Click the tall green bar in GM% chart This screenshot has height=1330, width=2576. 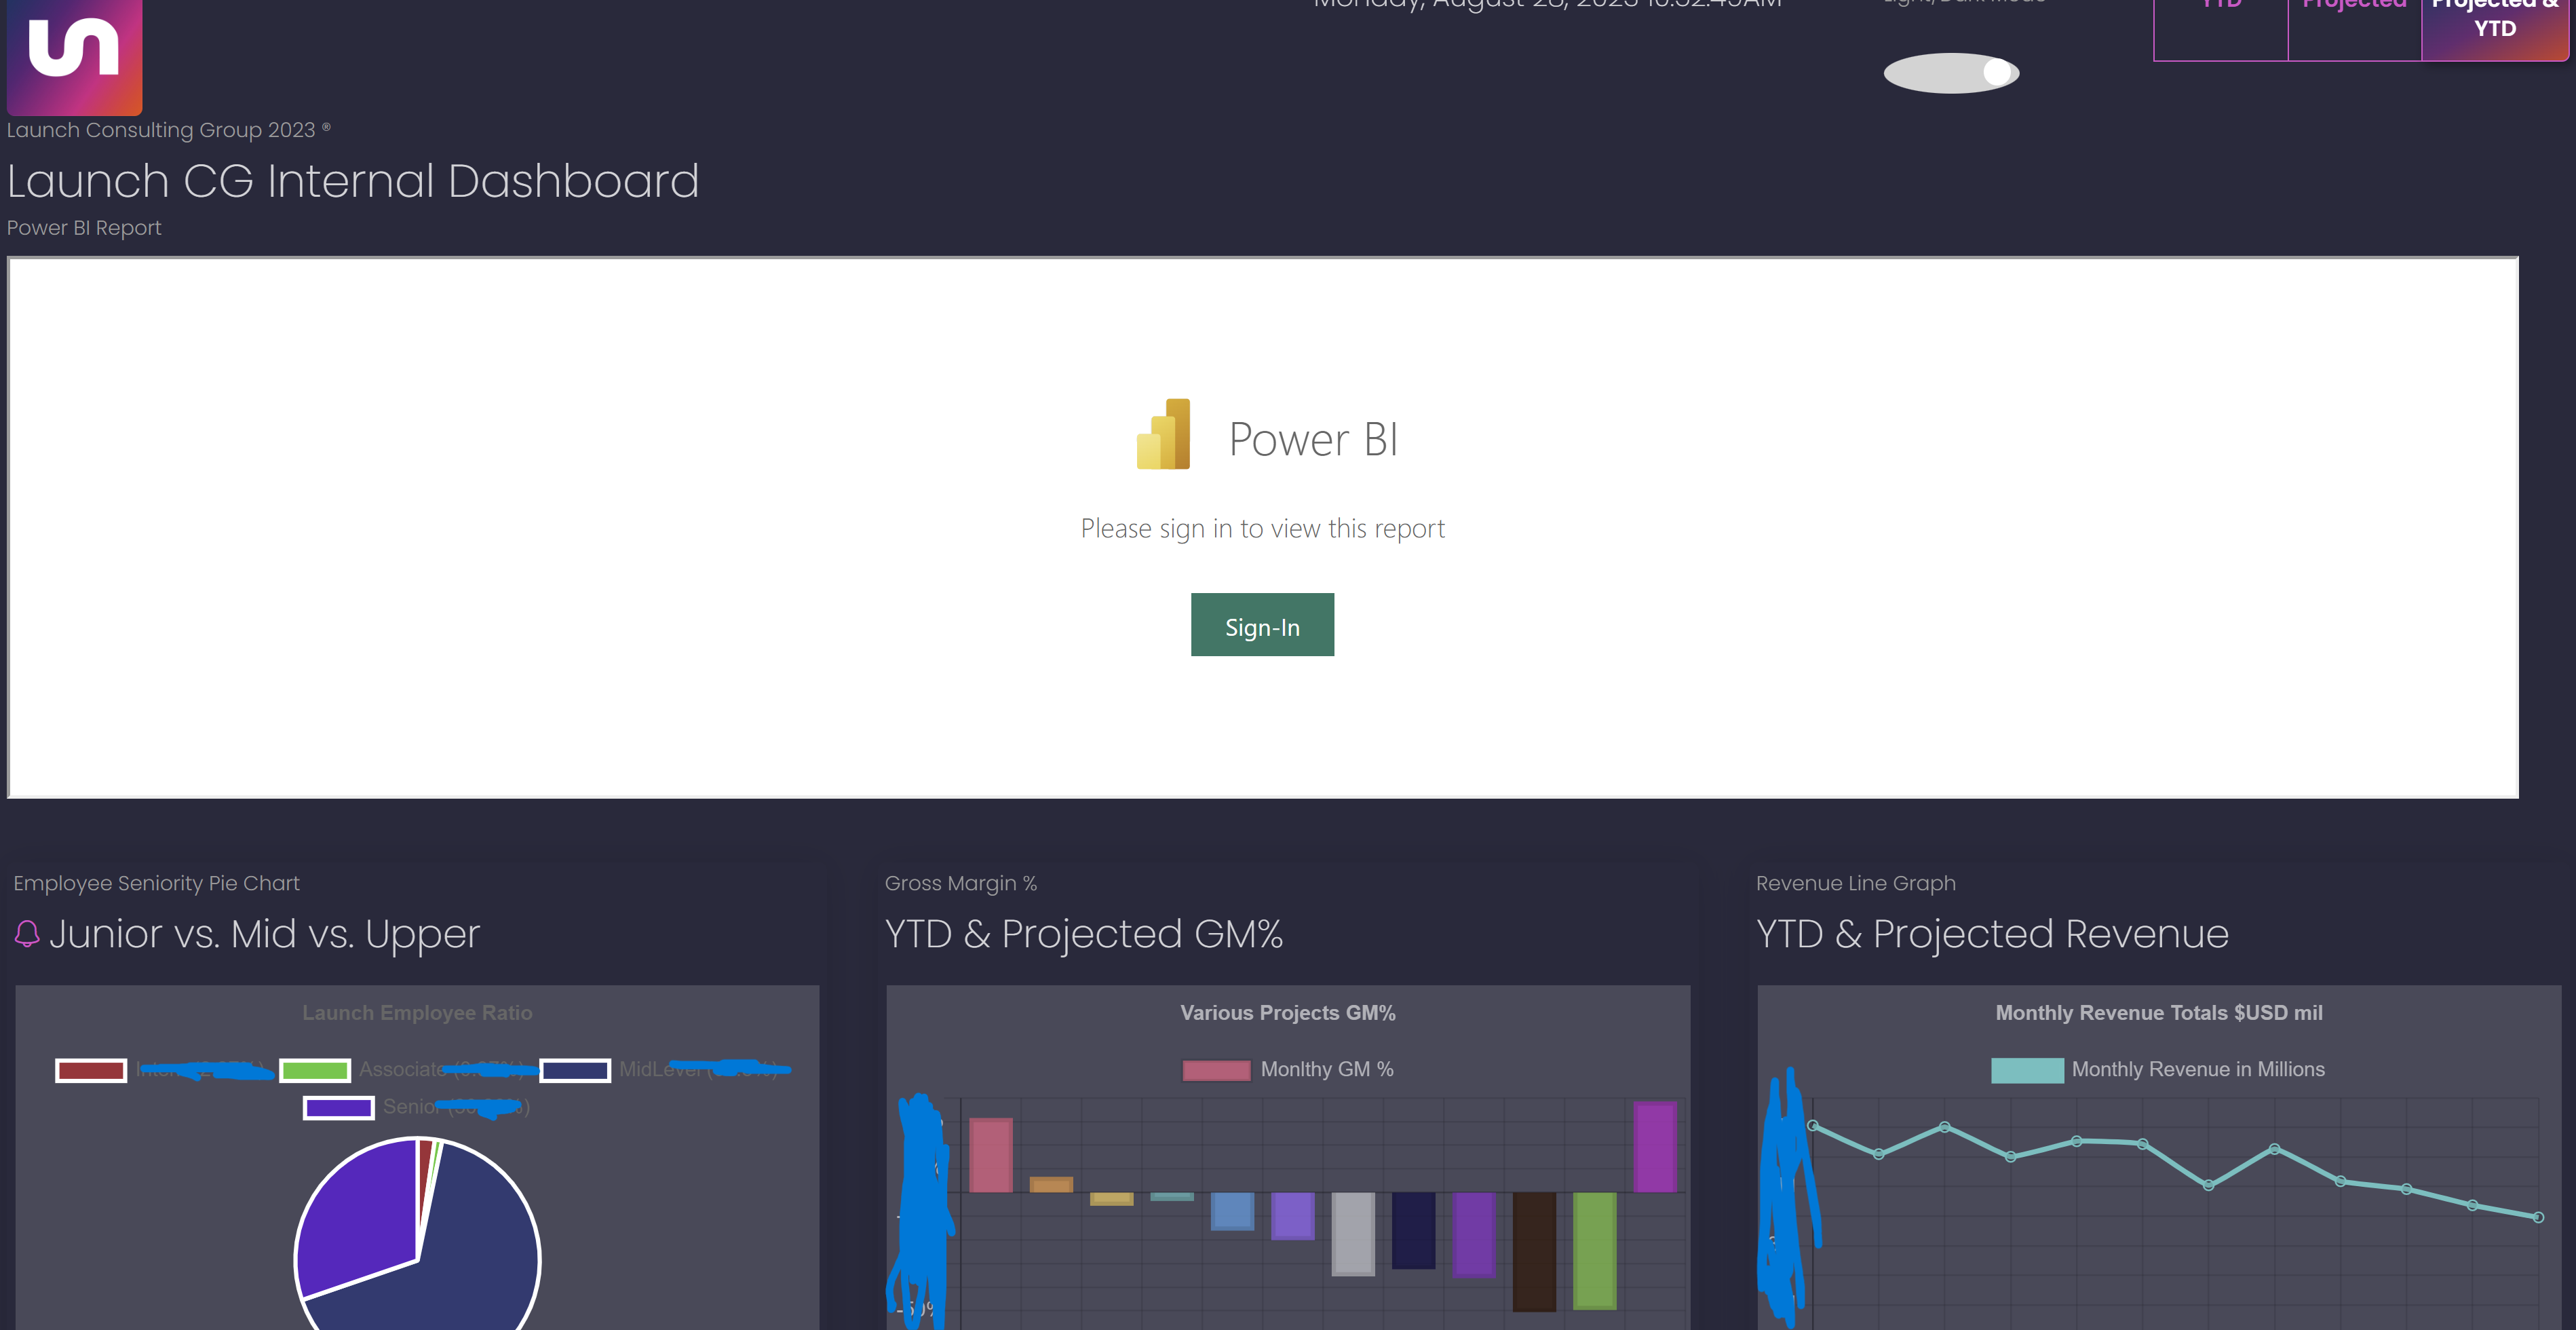tap(1594, 1250)
